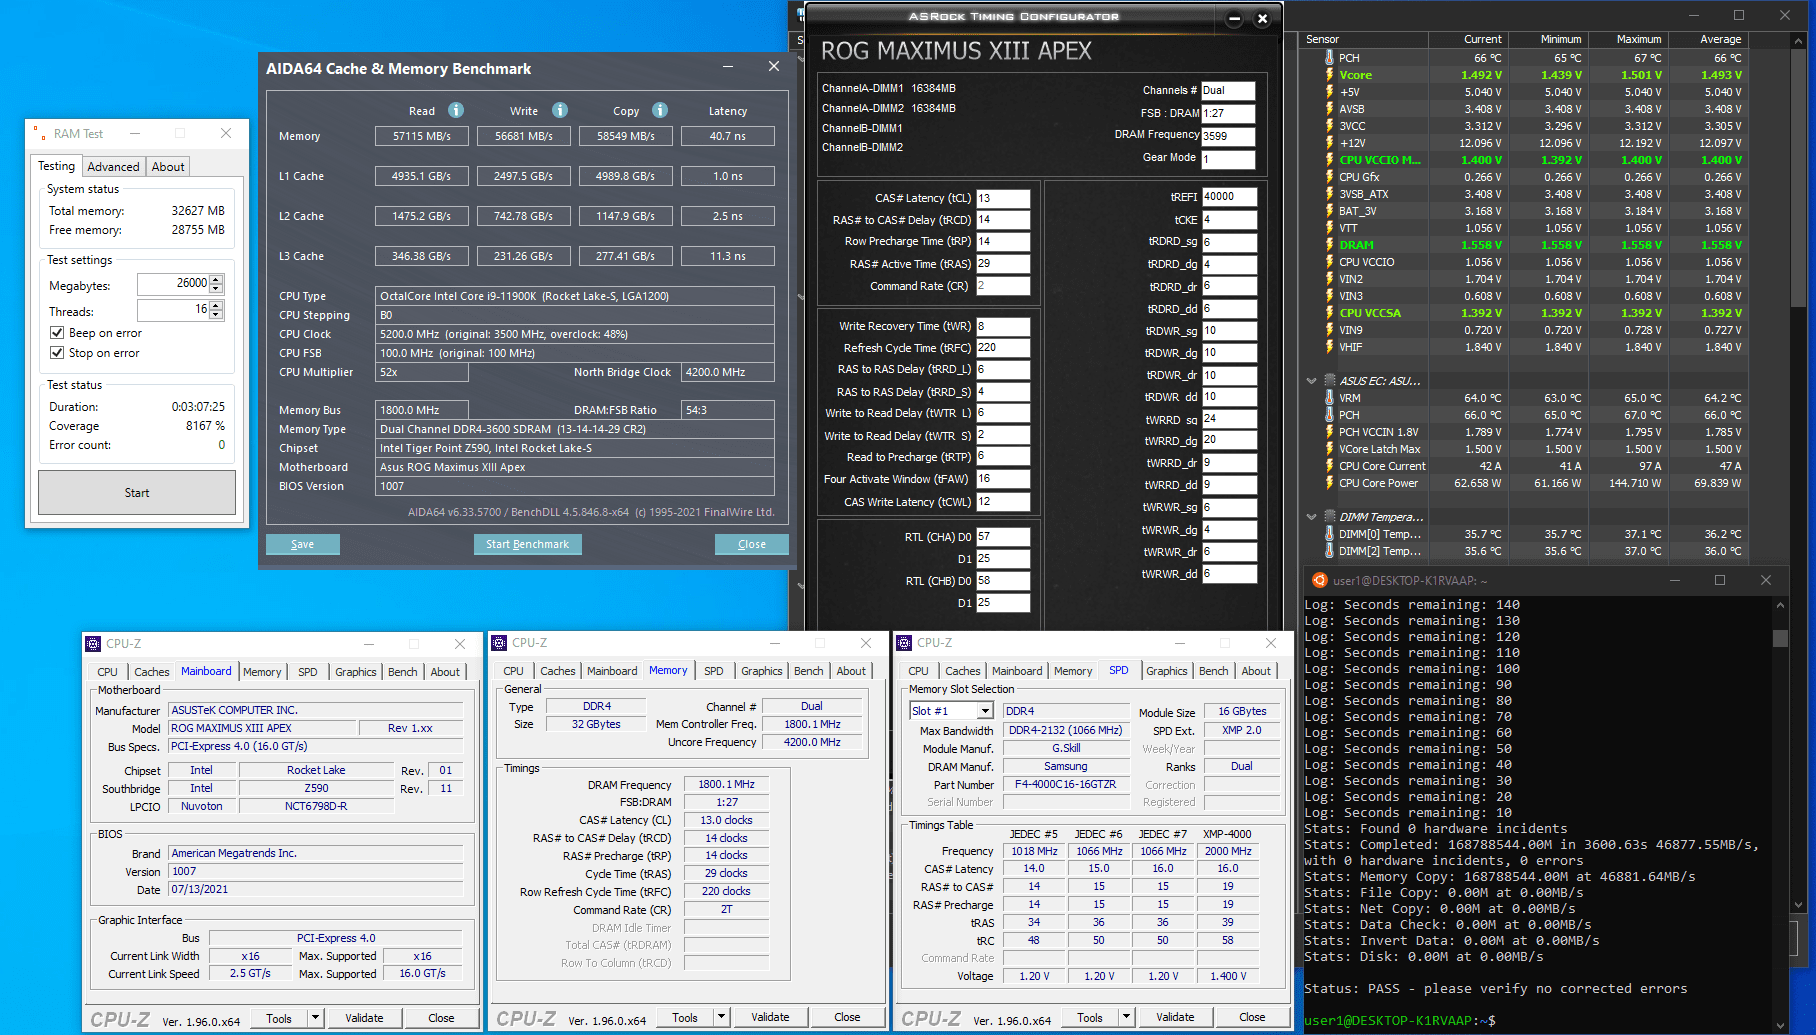Click the ASUS EC sensor group chip icon

(1330, 381)
